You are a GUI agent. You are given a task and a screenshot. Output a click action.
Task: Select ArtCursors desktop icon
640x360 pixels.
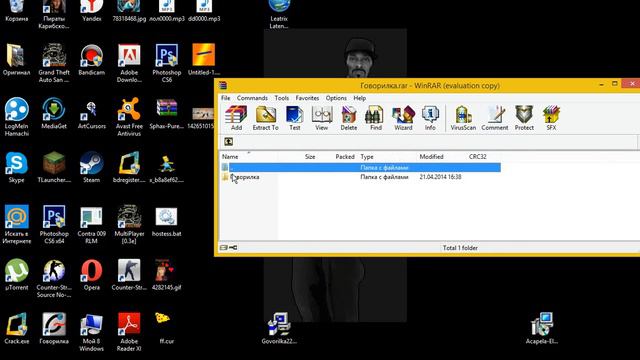click(x=91, y=113)
